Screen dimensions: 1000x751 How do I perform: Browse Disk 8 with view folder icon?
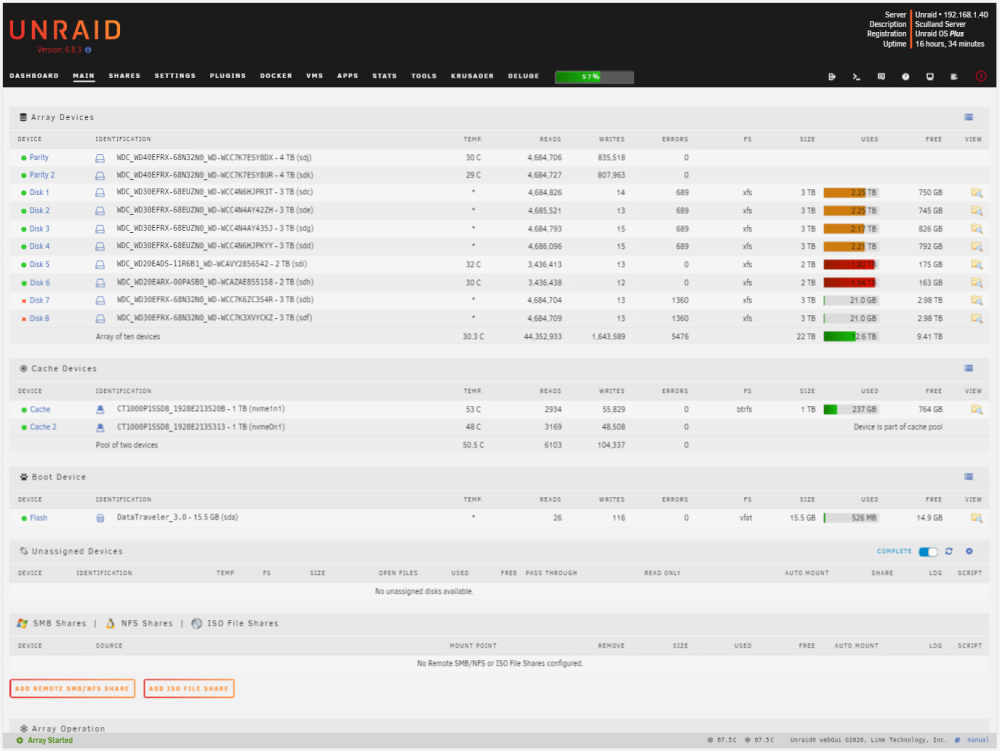976,318
